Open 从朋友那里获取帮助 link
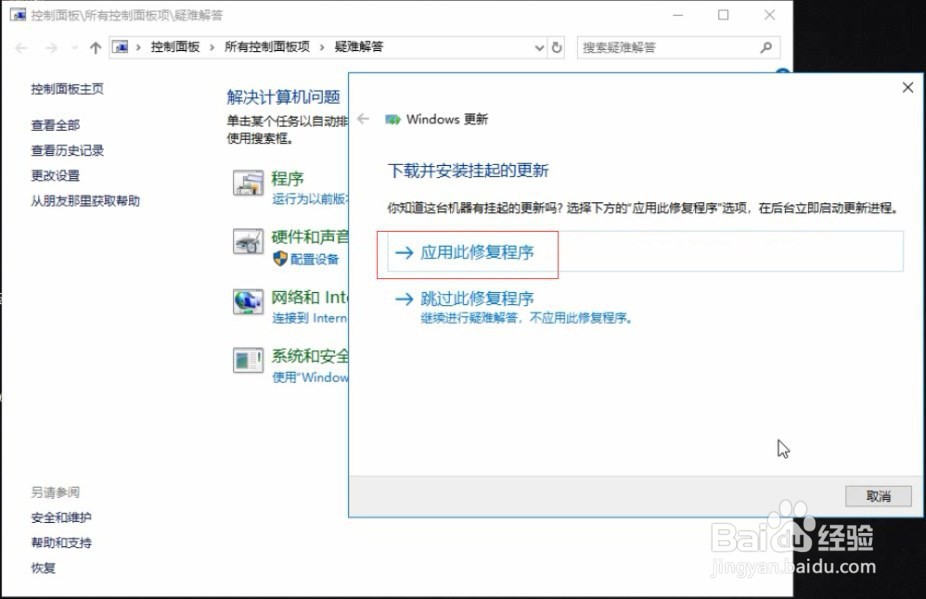 click(85, 201)
